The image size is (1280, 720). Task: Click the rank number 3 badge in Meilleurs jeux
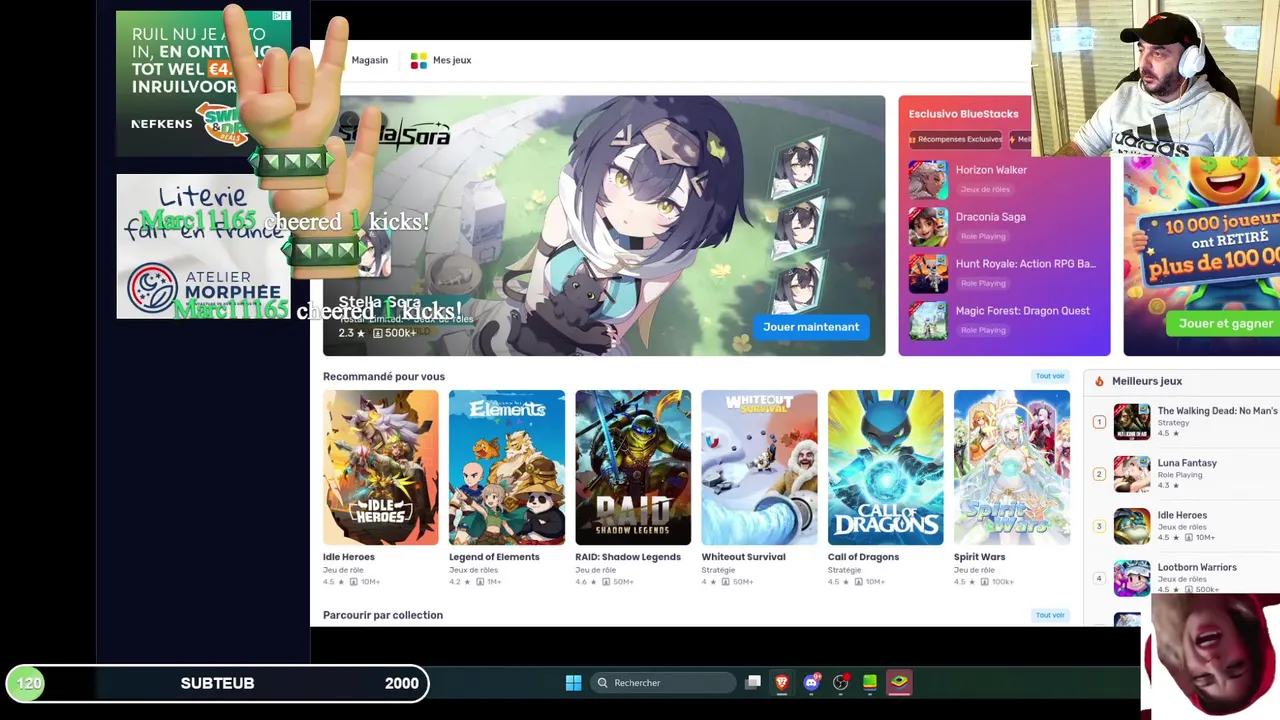pyautogui.click(x=1099, y=526)
